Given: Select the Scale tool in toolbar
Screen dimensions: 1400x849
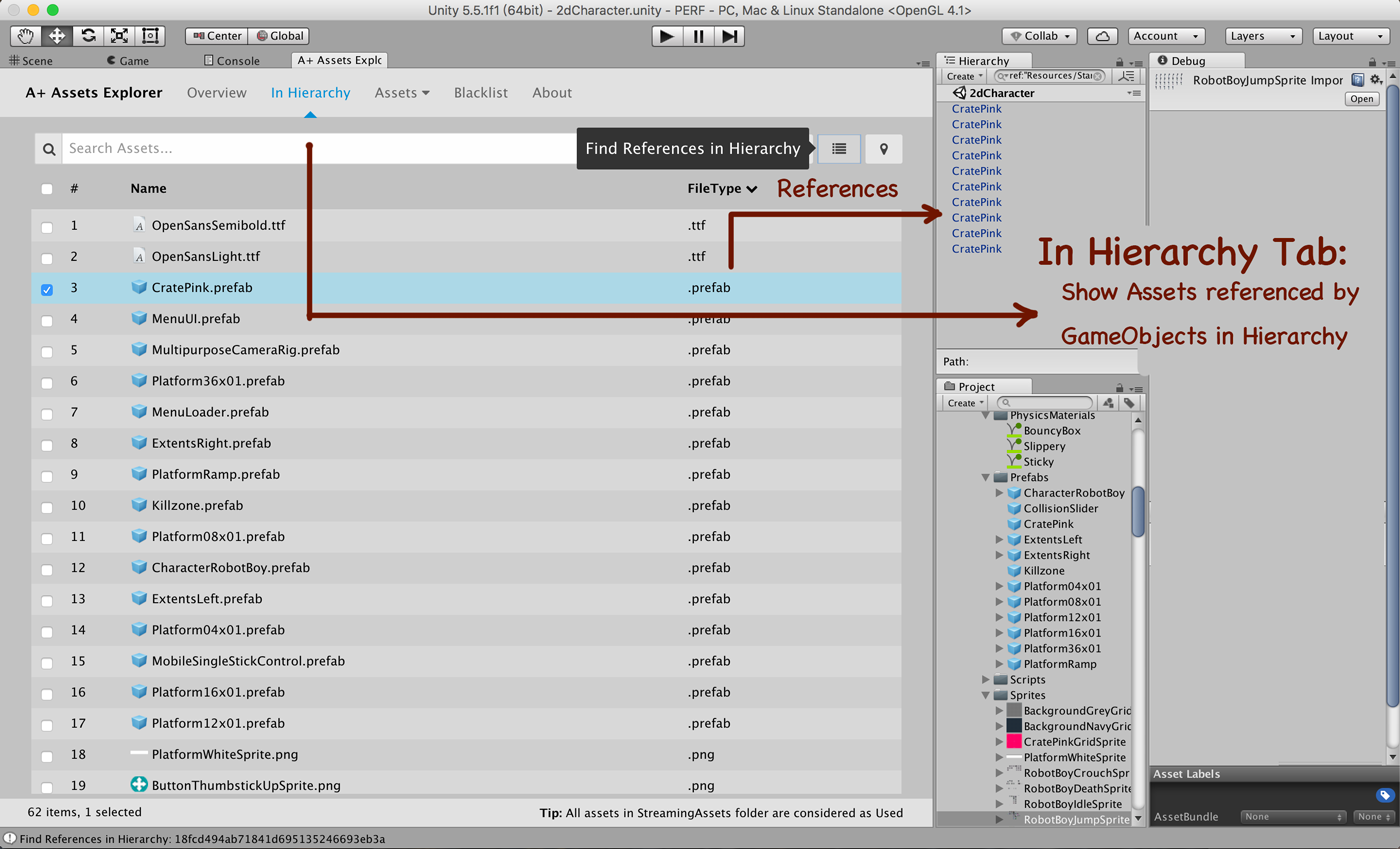Looking at the screenshot, I should 119,36.
